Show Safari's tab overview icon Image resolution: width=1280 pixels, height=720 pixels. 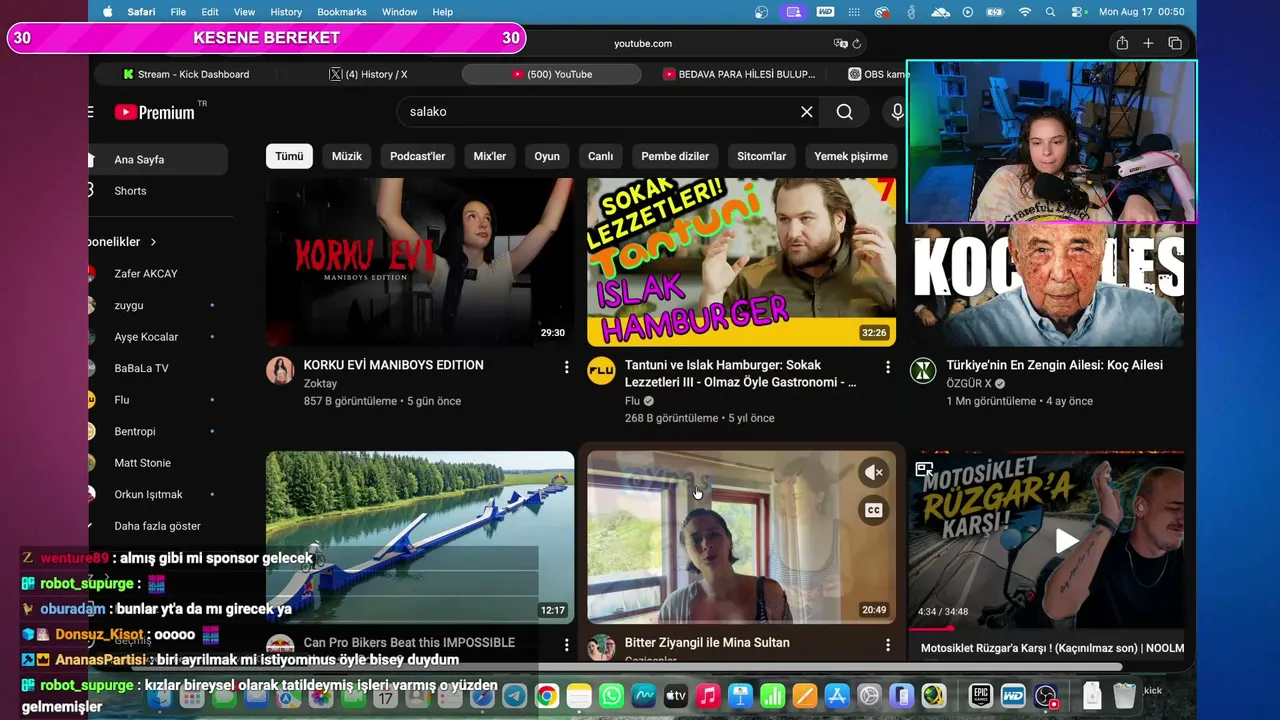[1175, 43]
